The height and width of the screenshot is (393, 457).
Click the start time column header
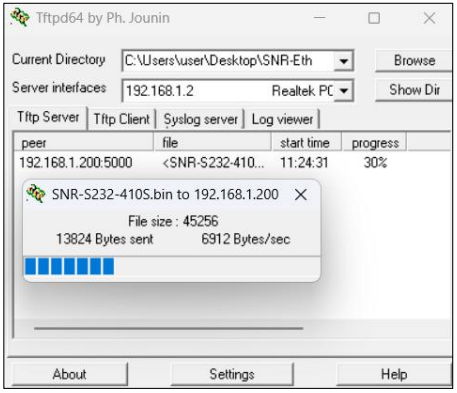click(x=307, y=143)
